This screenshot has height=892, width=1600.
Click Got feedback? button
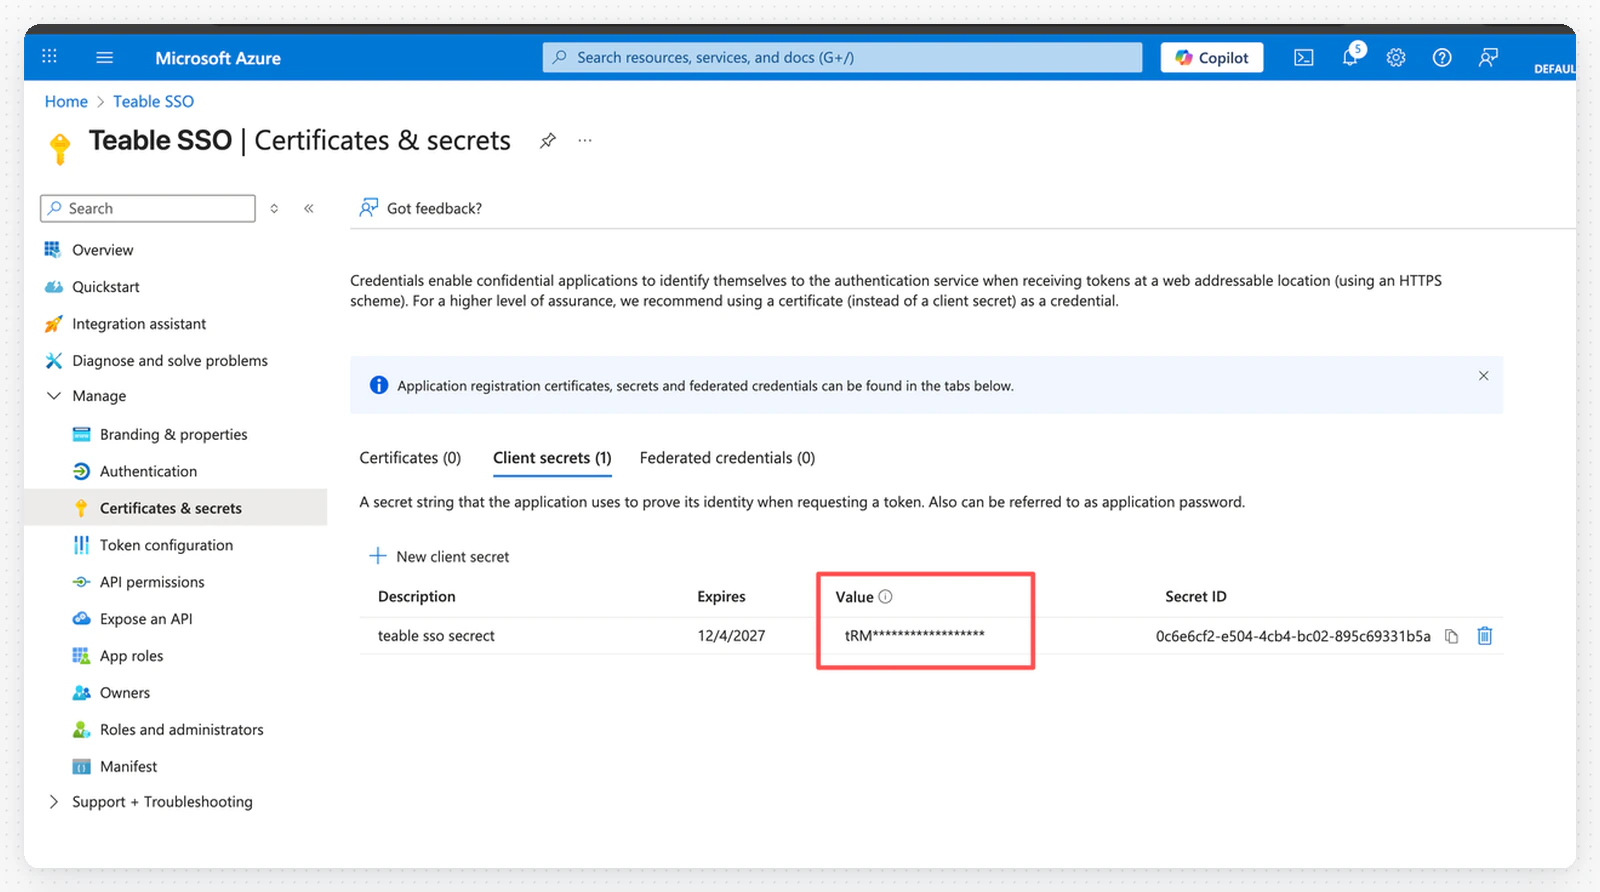point(421,208)
